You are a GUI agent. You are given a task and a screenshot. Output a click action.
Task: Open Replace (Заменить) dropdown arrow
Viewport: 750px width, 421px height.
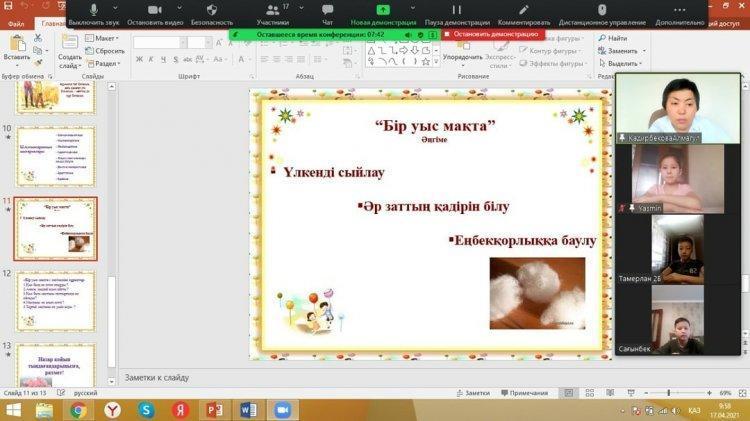(x=644, y=51)
